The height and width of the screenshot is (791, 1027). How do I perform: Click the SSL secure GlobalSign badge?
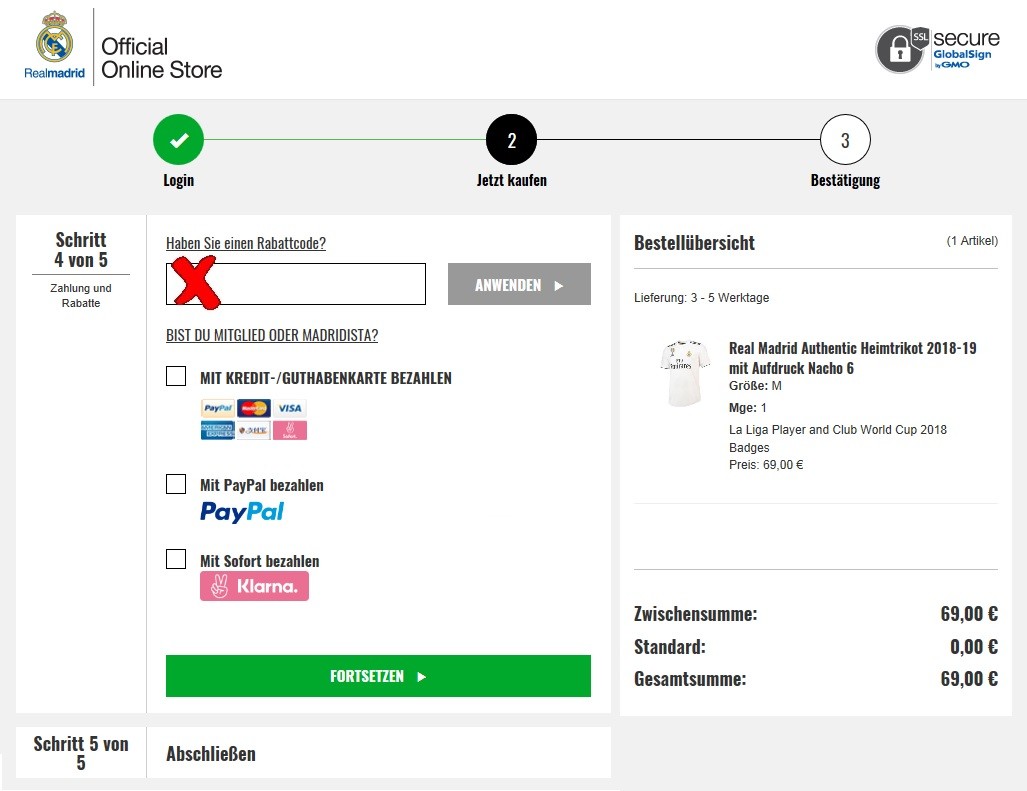tap(938, 49)
